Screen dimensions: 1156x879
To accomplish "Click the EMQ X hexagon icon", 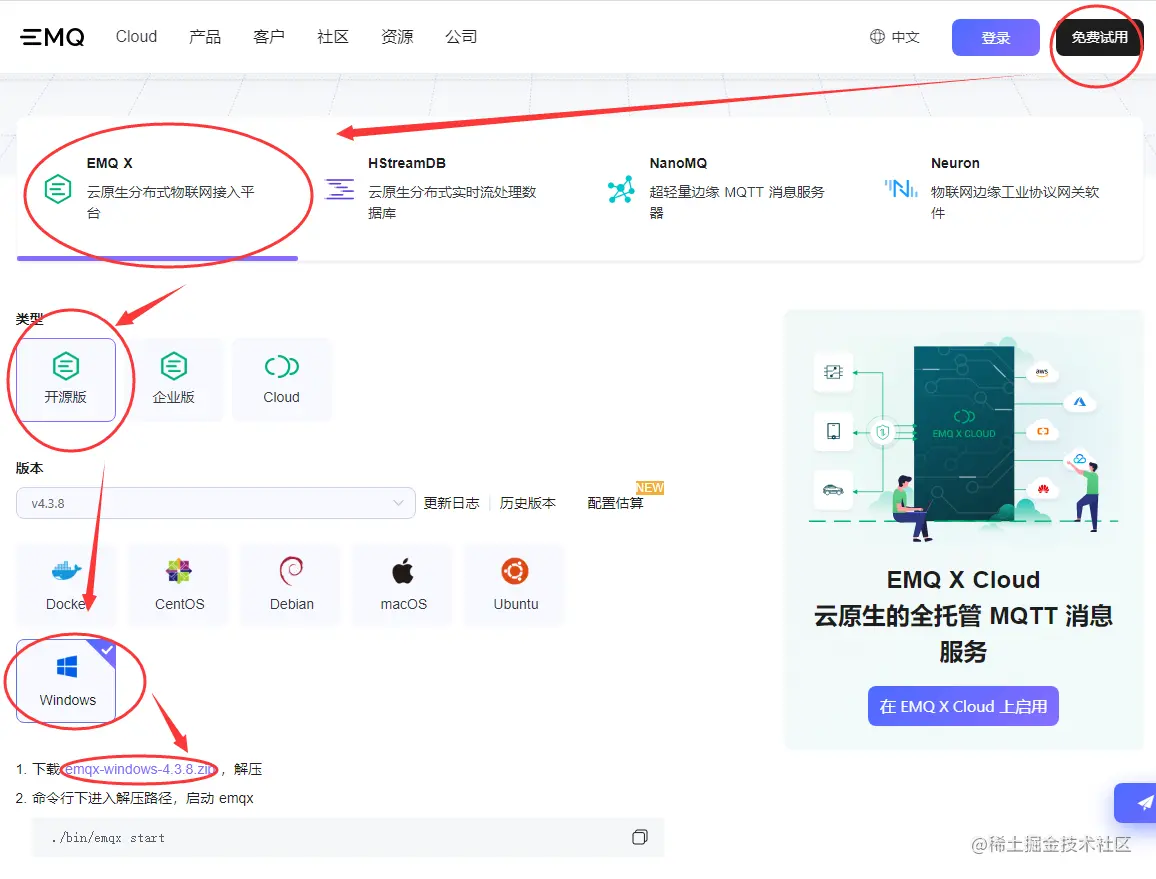I will point(58,189).
